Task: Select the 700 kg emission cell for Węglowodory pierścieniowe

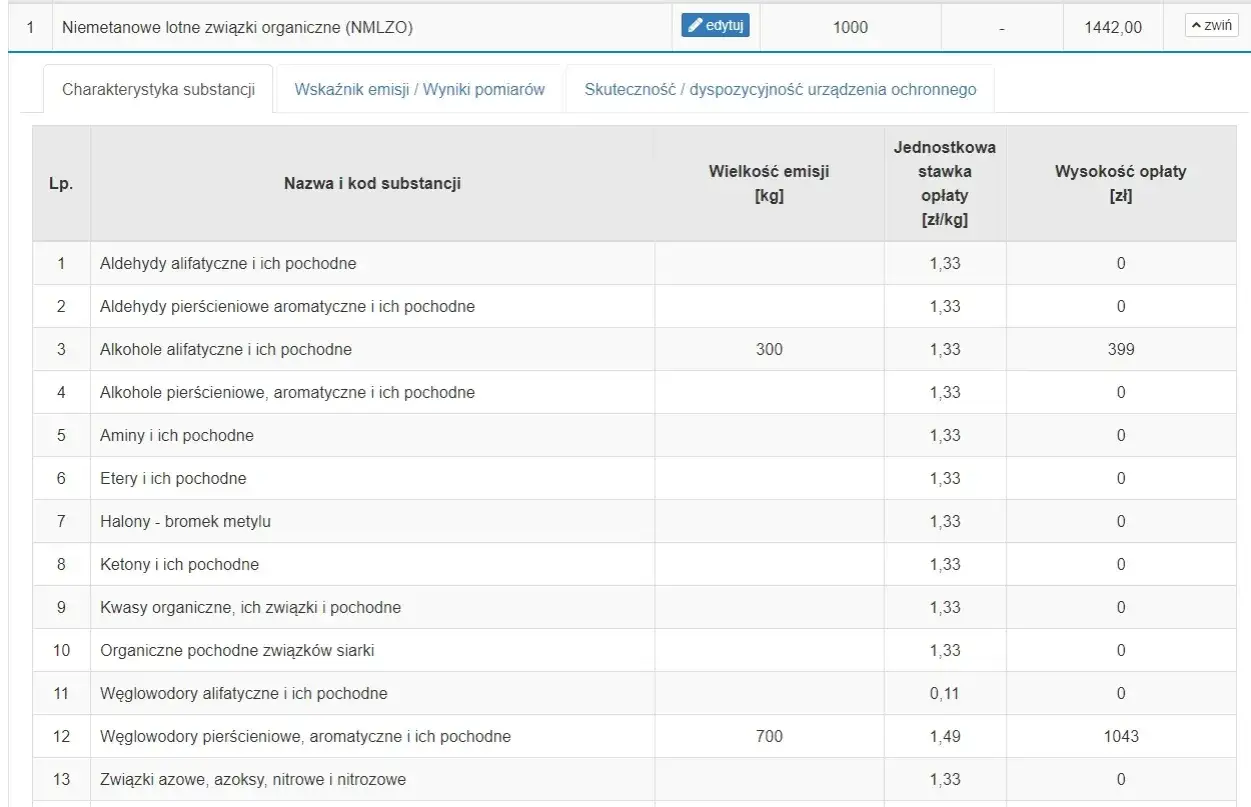Action: click(769, 737)
